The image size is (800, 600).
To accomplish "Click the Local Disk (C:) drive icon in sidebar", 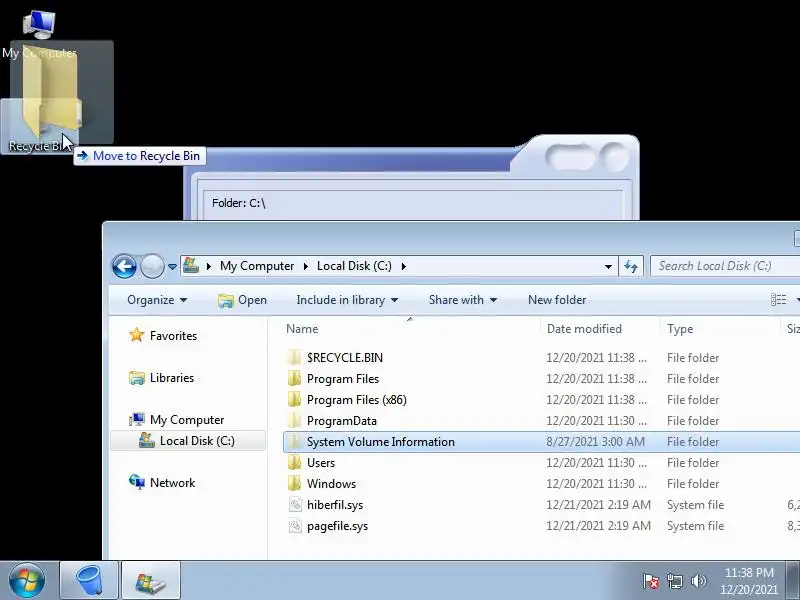I will point(147,440).
